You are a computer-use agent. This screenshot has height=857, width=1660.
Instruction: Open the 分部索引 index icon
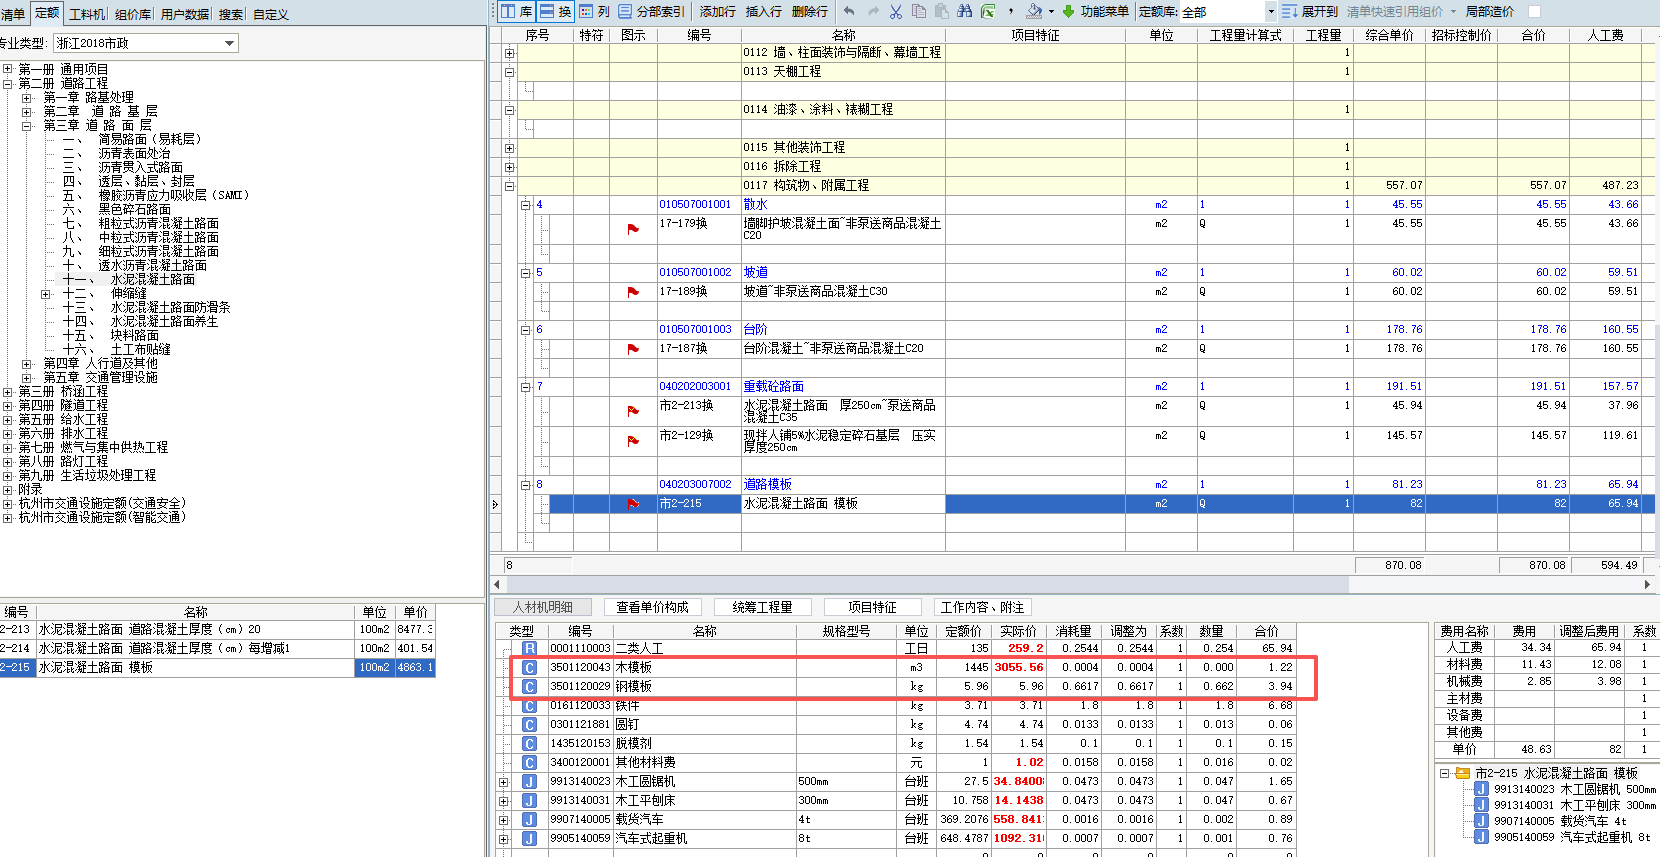click(625, 11)
